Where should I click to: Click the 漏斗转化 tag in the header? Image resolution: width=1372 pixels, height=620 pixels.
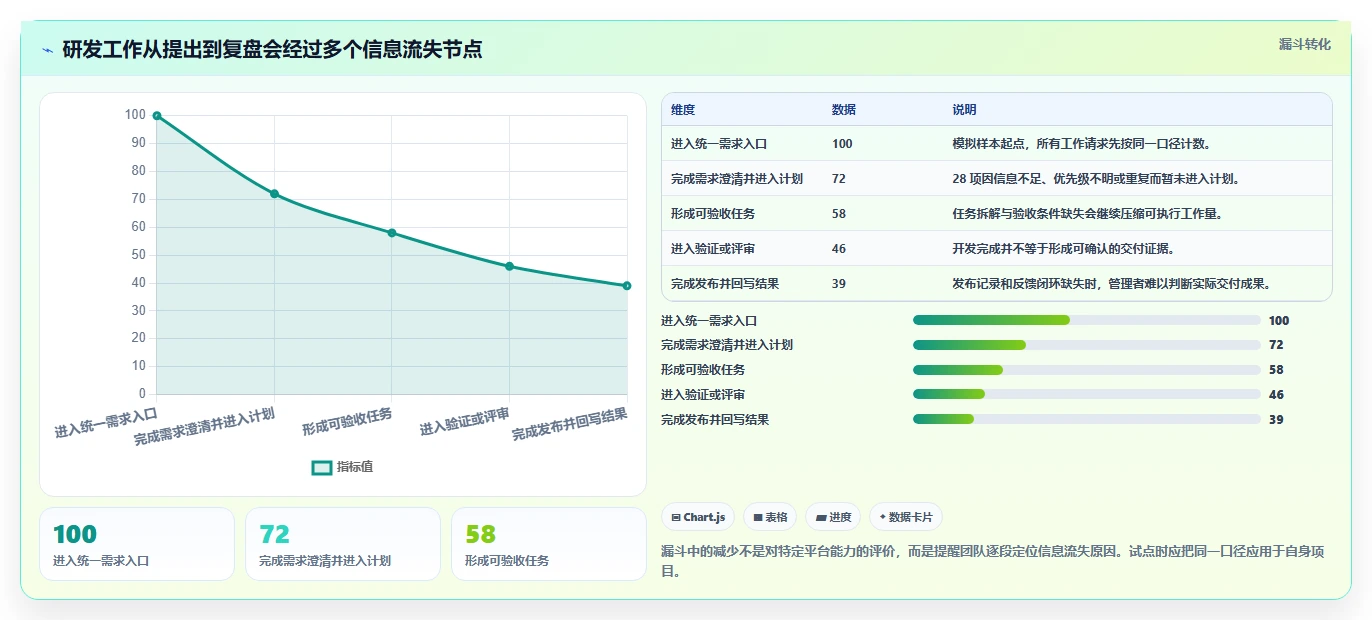coord(1304,44)
